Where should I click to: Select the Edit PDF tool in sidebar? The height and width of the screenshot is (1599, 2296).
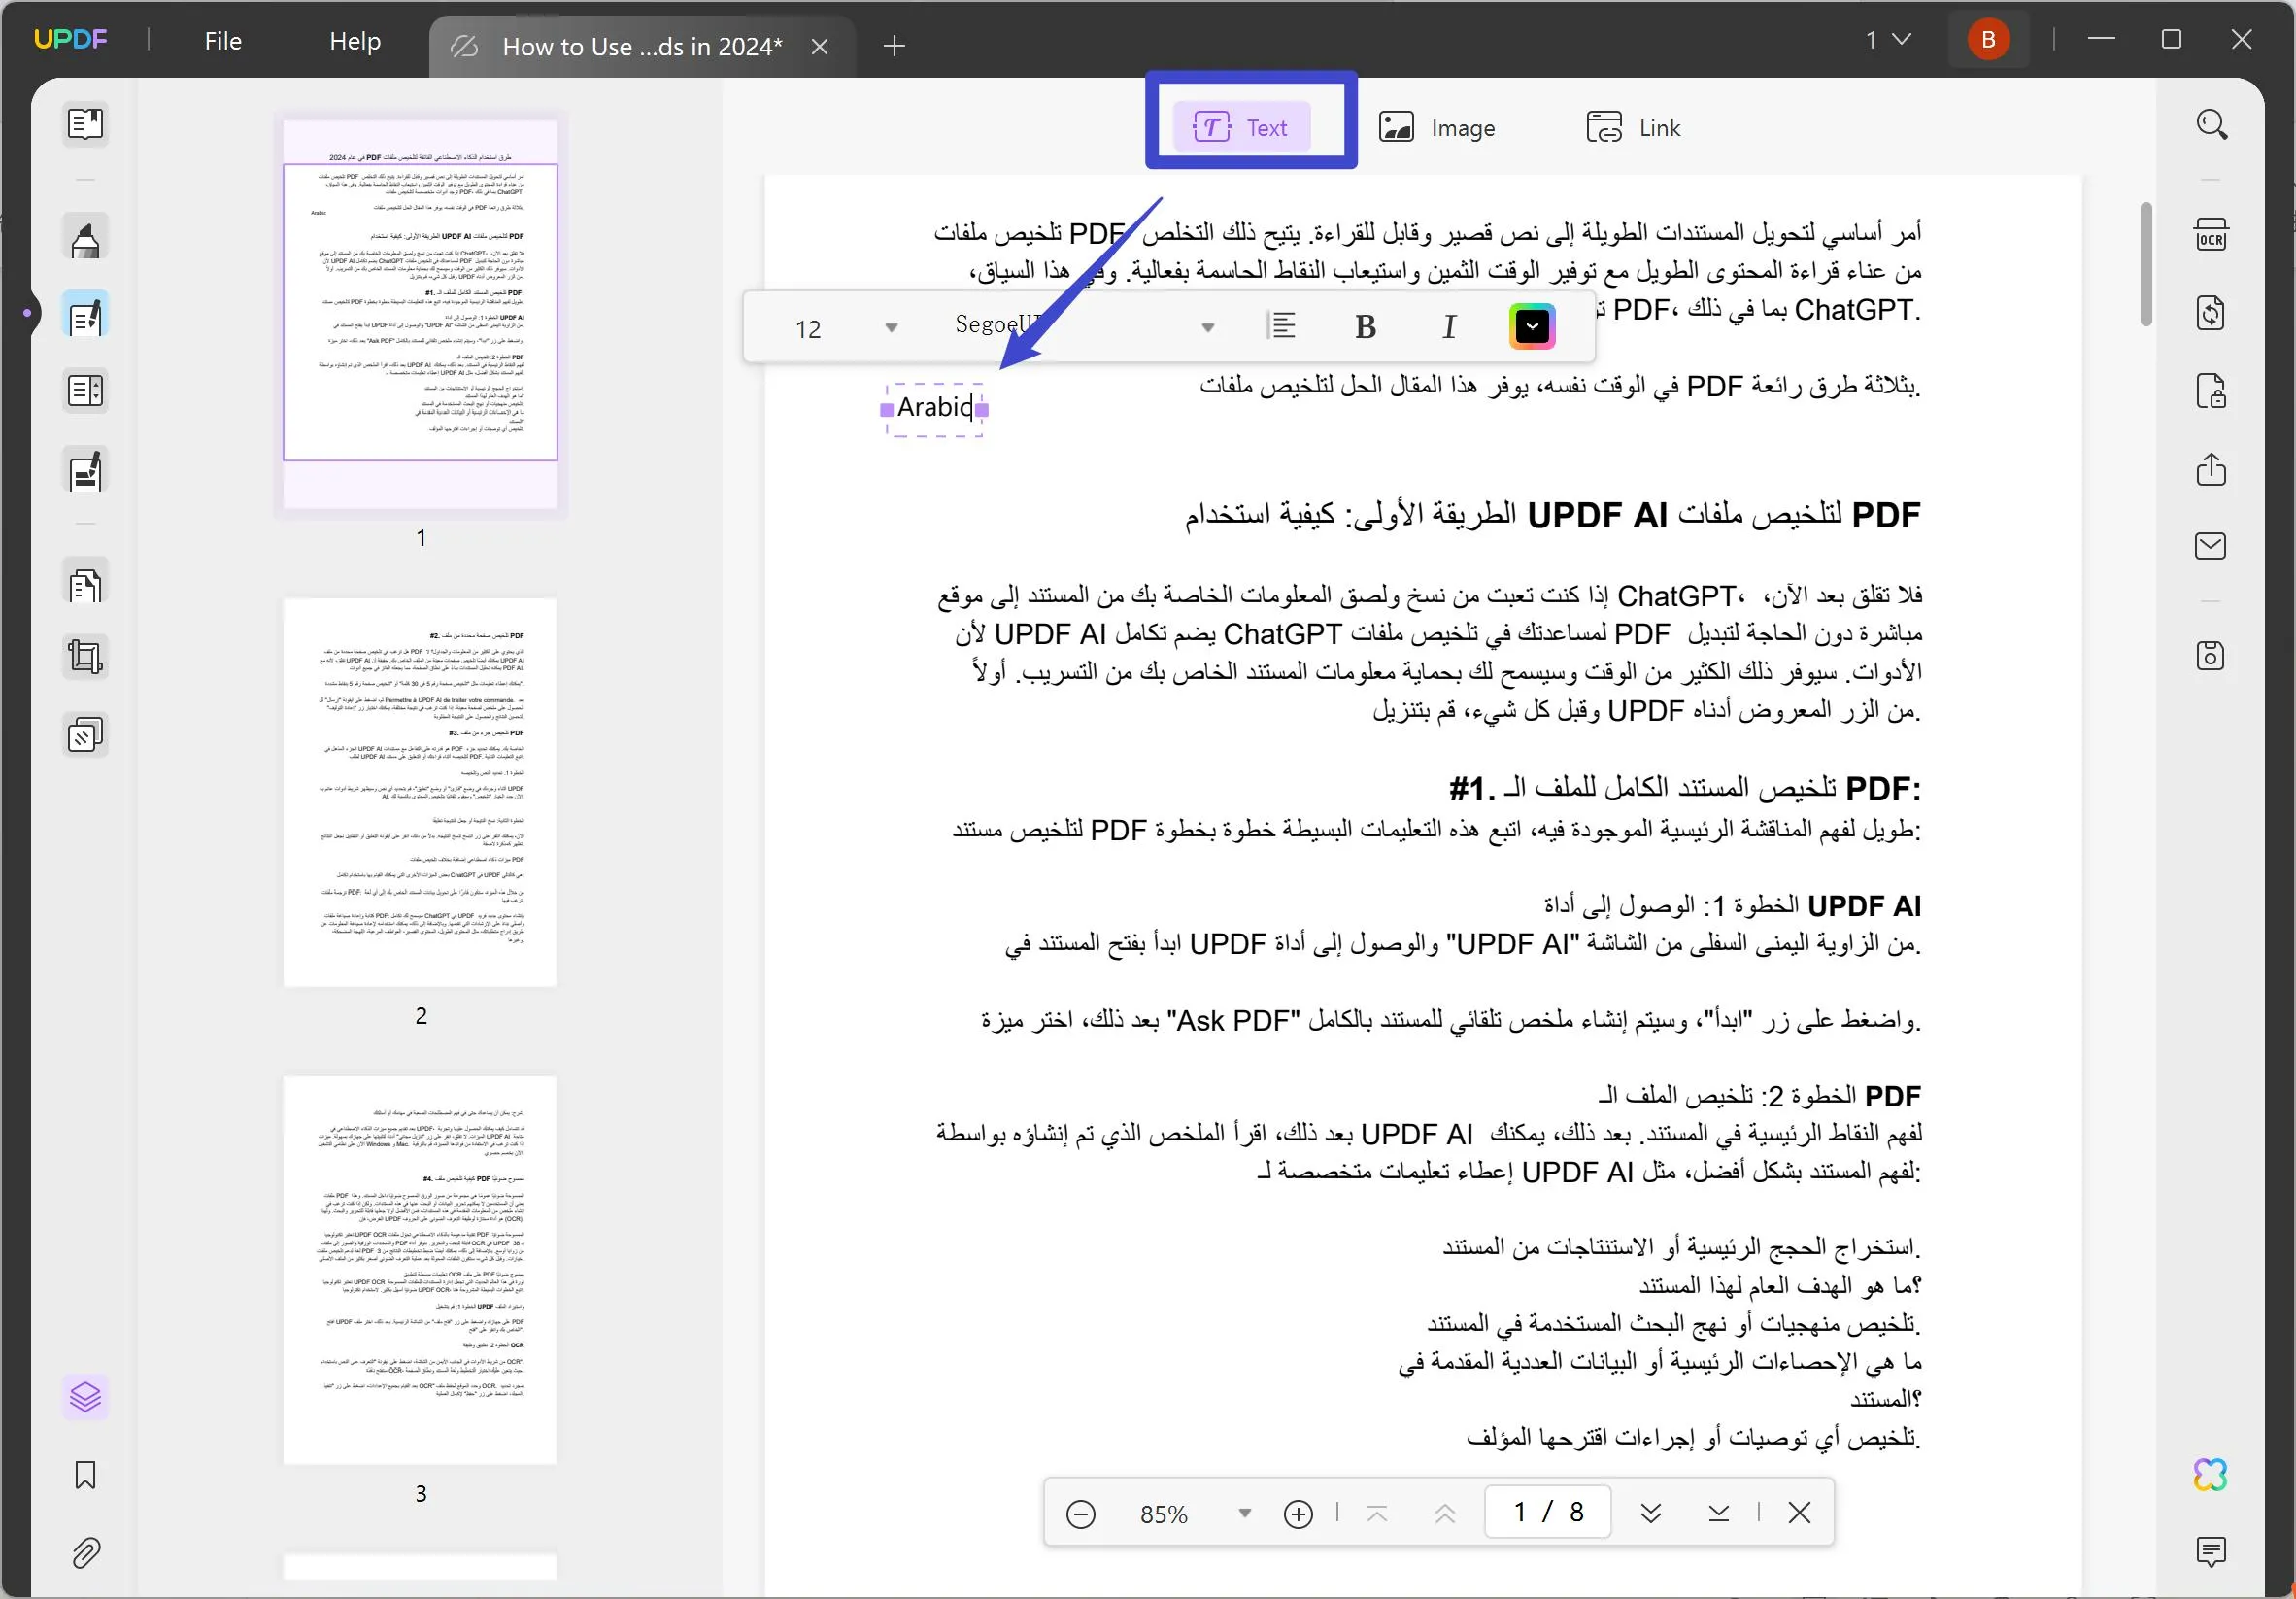(x=85, y=316)
